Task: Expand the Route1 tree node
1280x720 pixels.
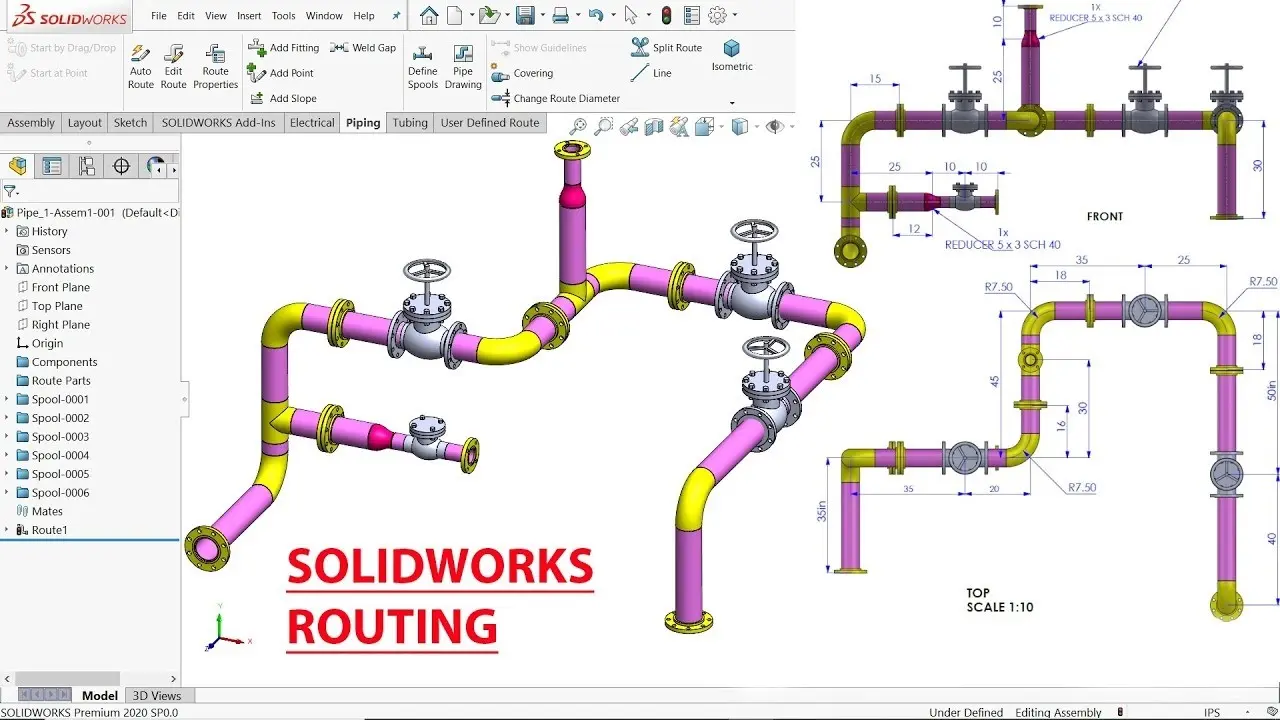Action: 7,530
